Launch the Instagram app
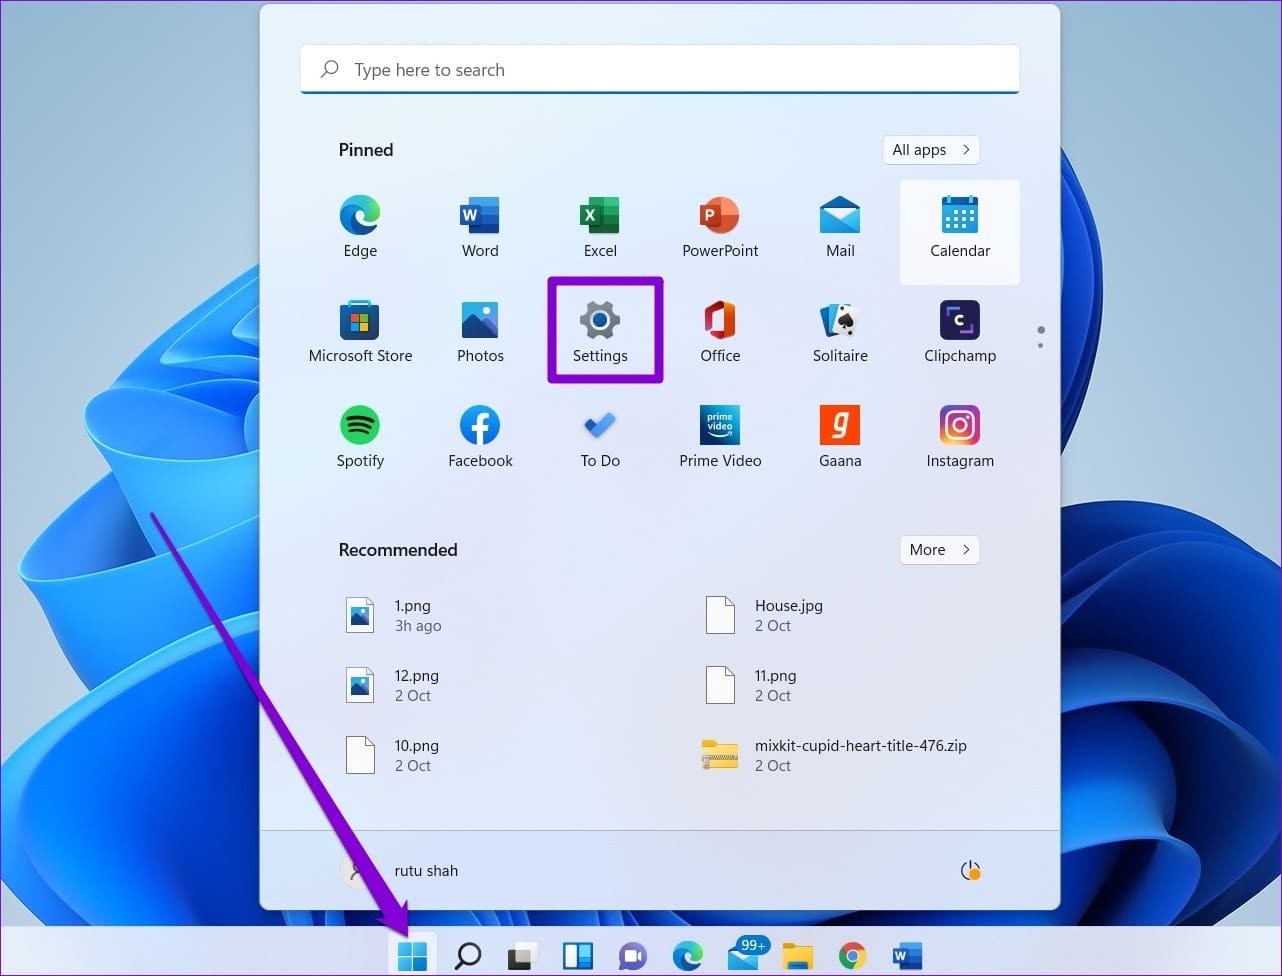Image resolution: width=1282 pixels, height=976 pixels. pos(959,436)
